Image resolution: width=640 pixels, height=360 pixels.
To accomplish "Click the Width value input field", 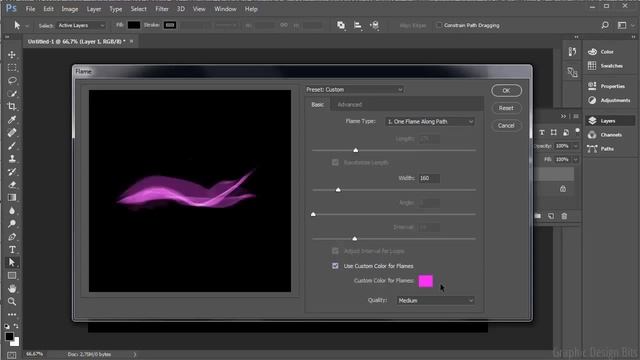I will tap(429, 178).
